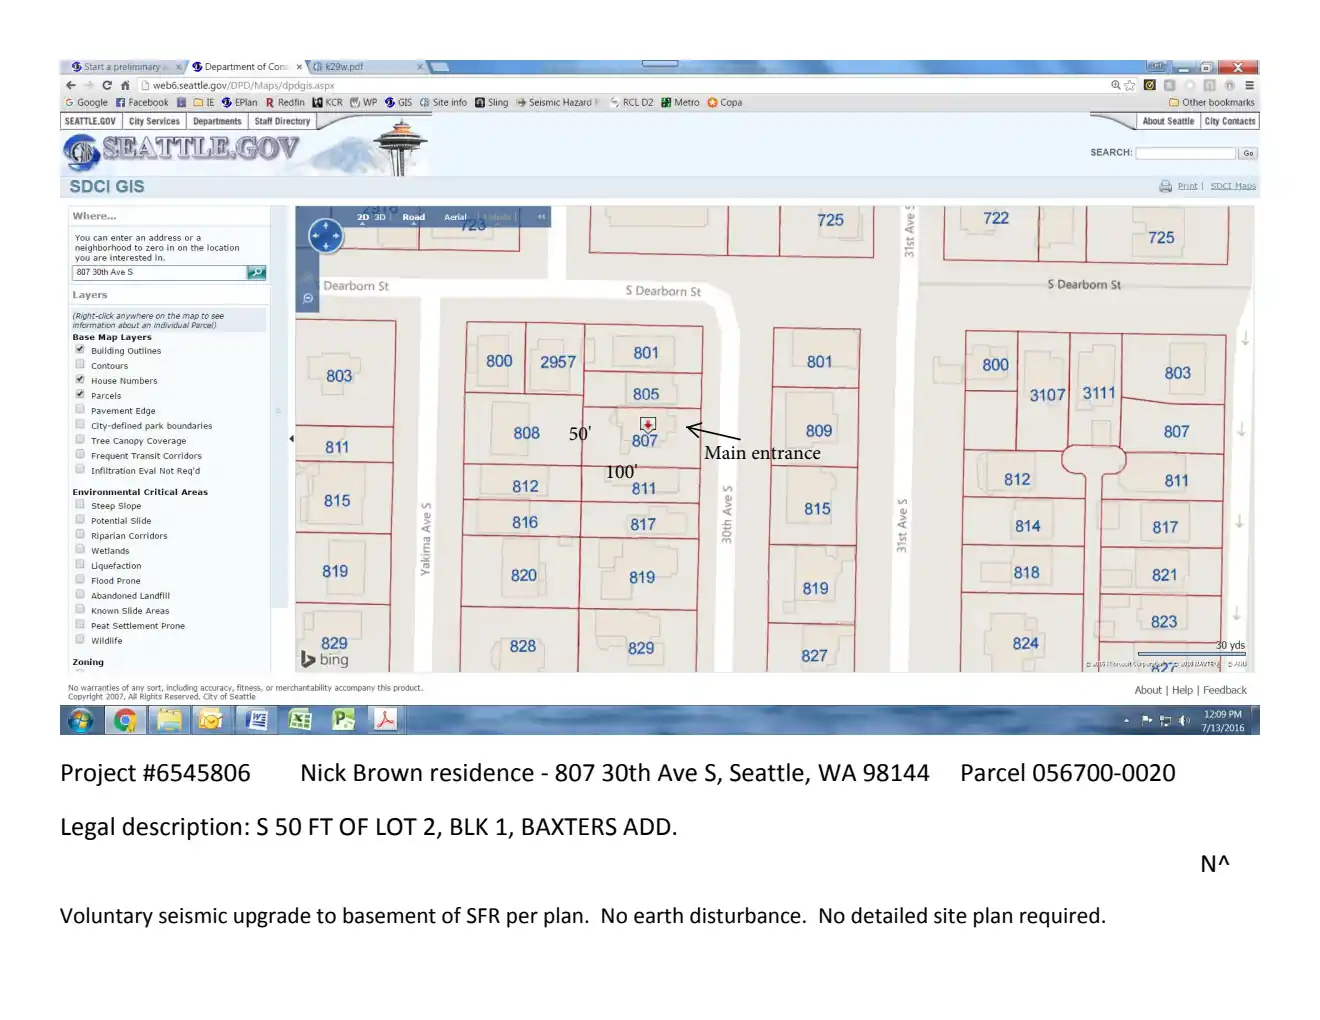Image resolution: width=1320 pixels, height=1020 pixels.
Task: Enable the Steep Slope layer
Action: 80,505
